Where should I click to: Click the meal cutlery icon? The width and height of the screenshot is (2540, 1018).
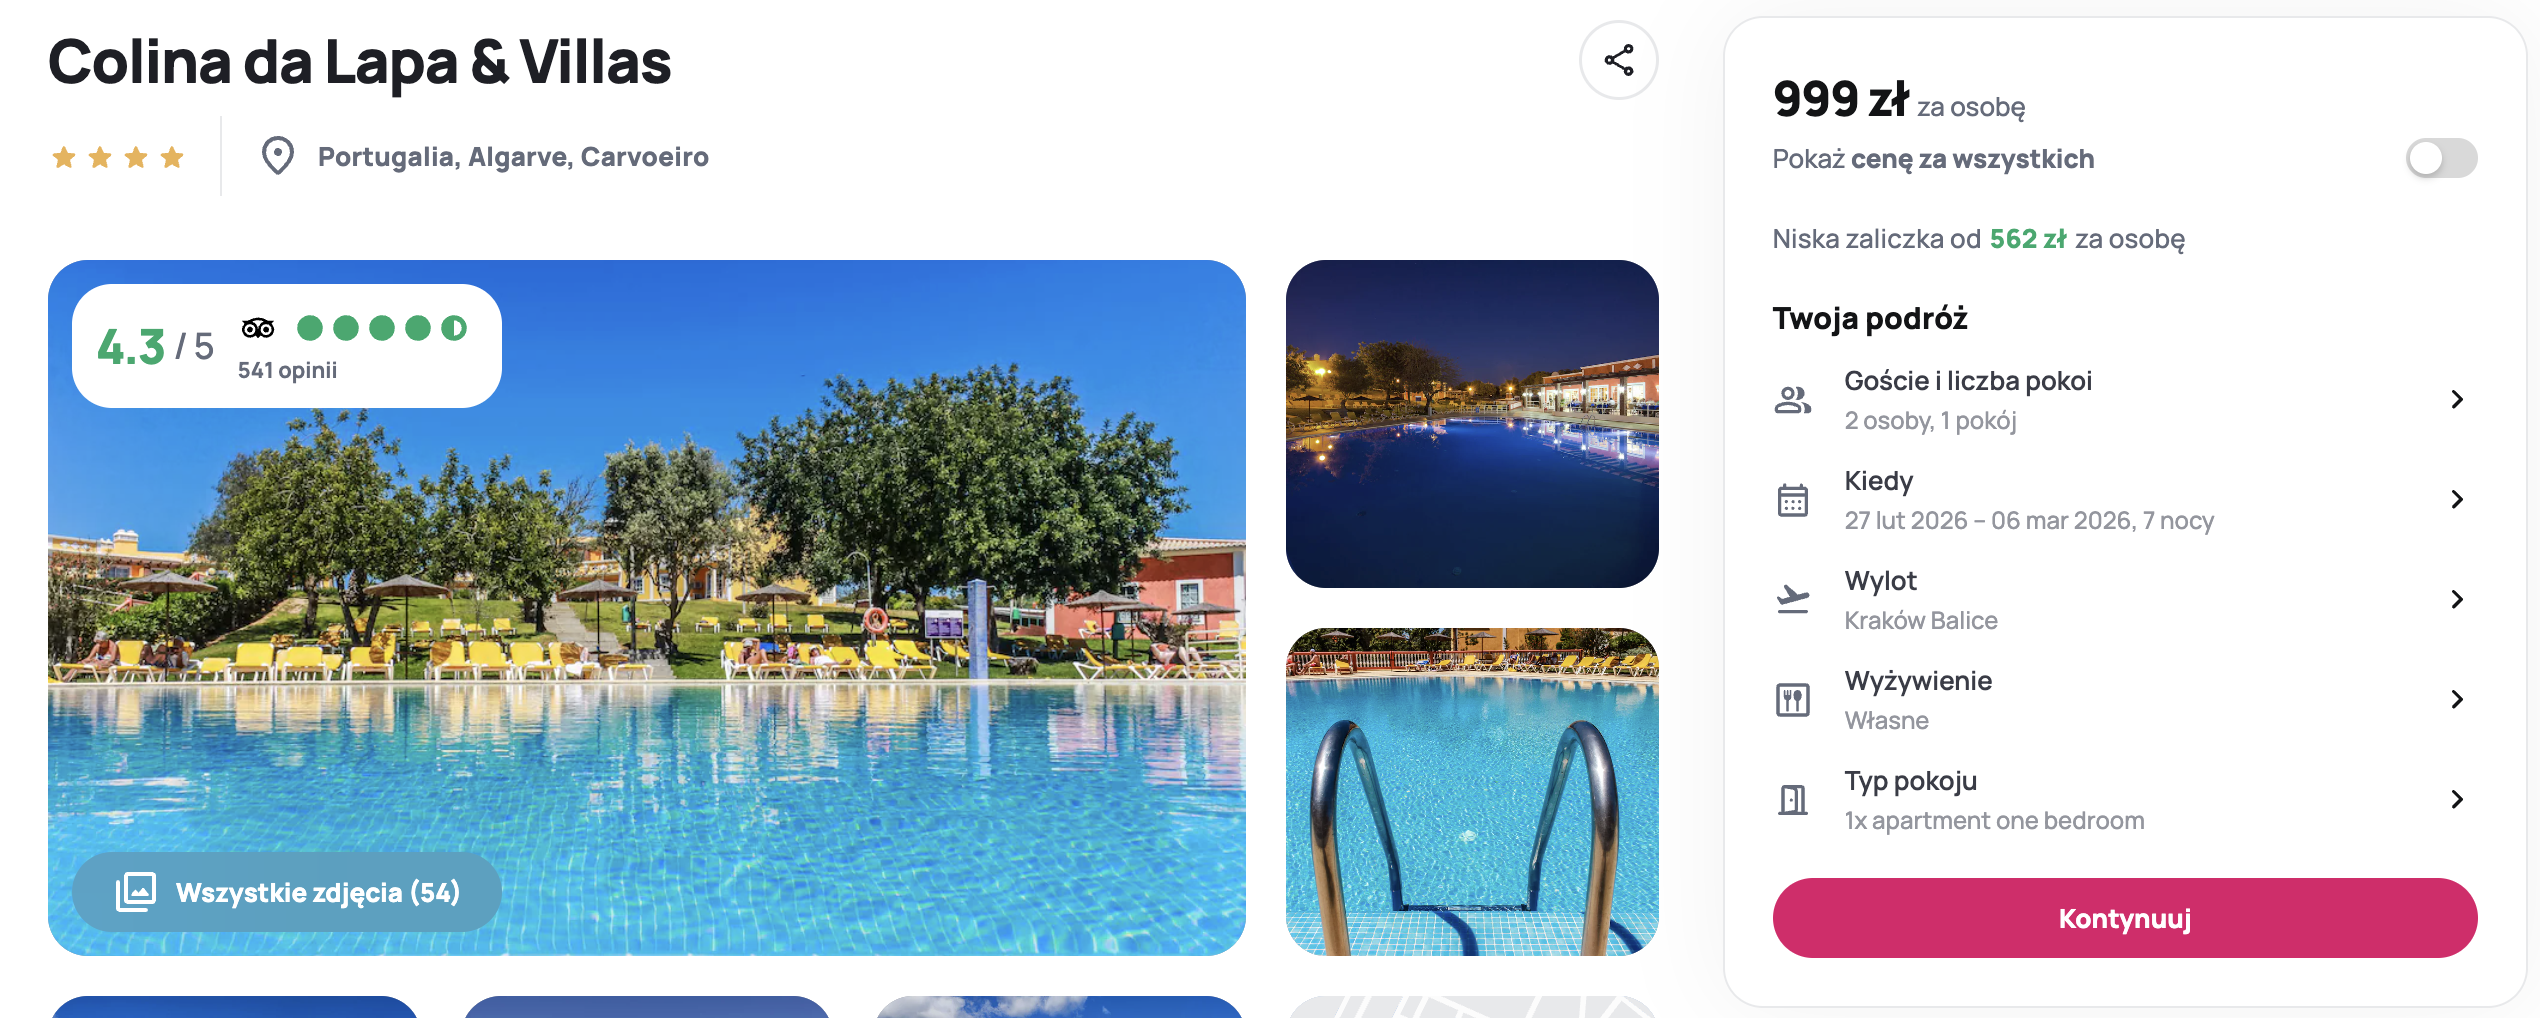coord(1792,700)
